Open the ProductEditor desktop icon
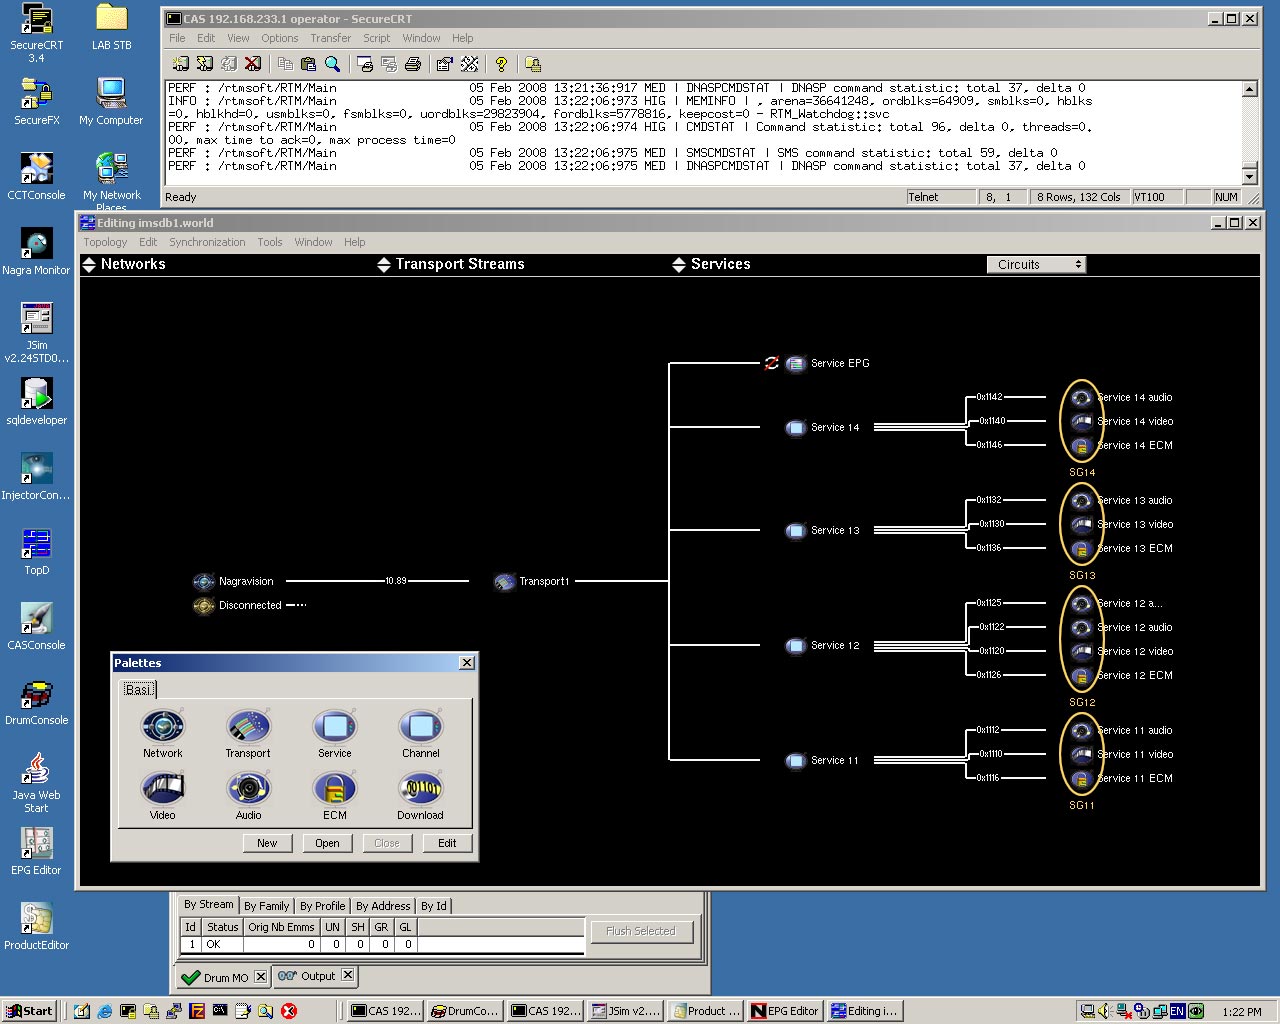The image size is (1280, 1024). point(36,927)
